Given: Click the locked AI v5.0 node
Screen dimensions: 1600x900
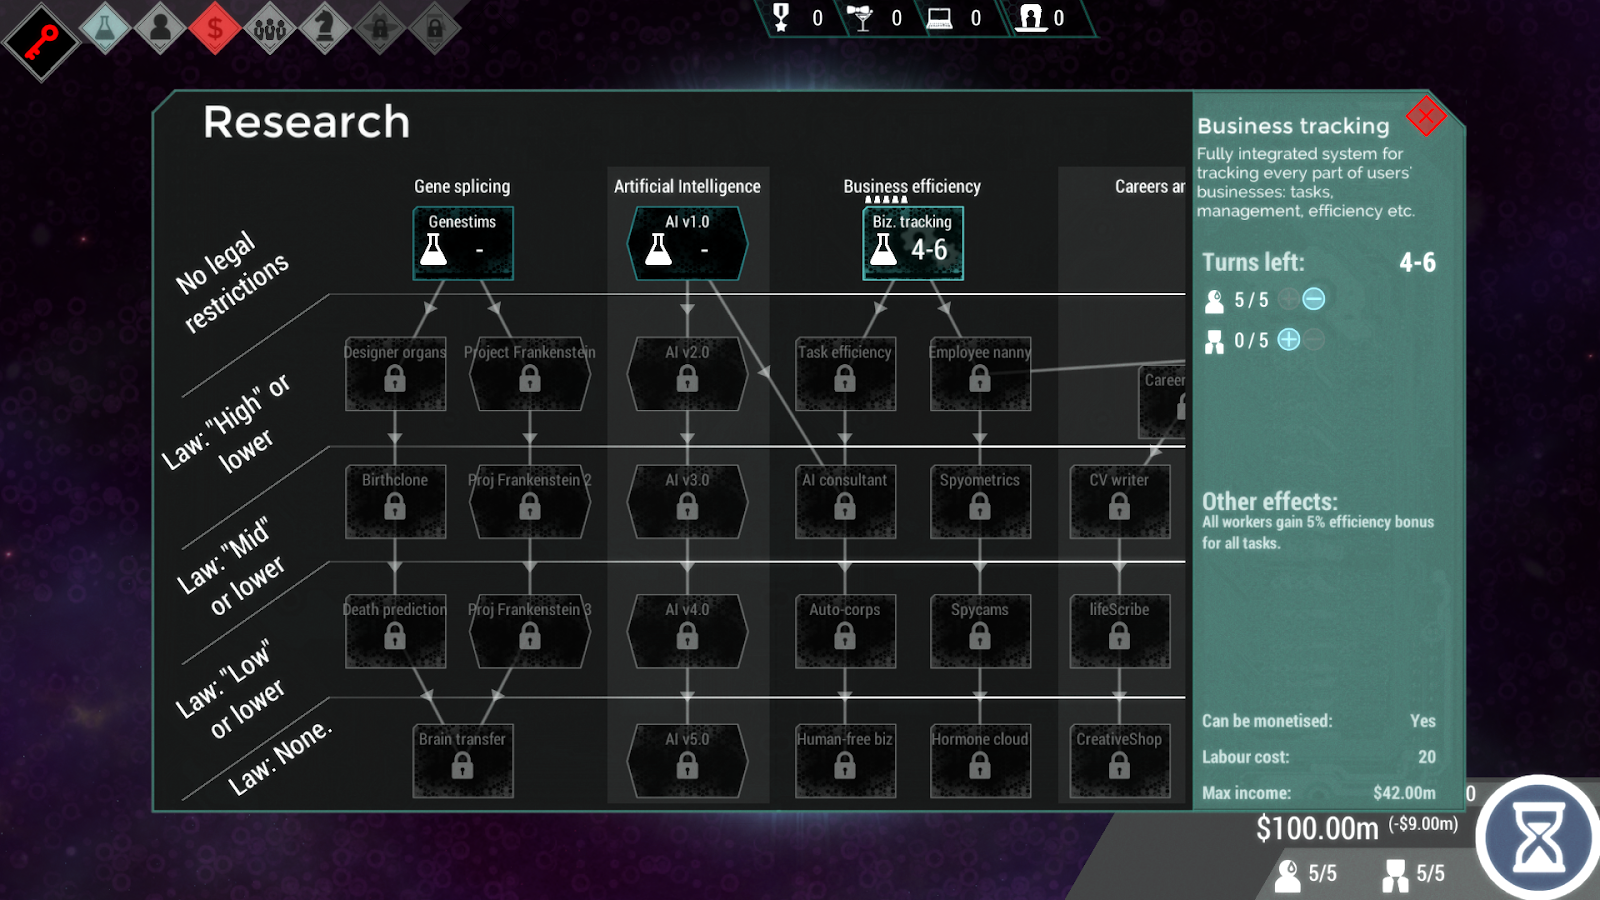Looking at the screenshot, I should [687, 761].
